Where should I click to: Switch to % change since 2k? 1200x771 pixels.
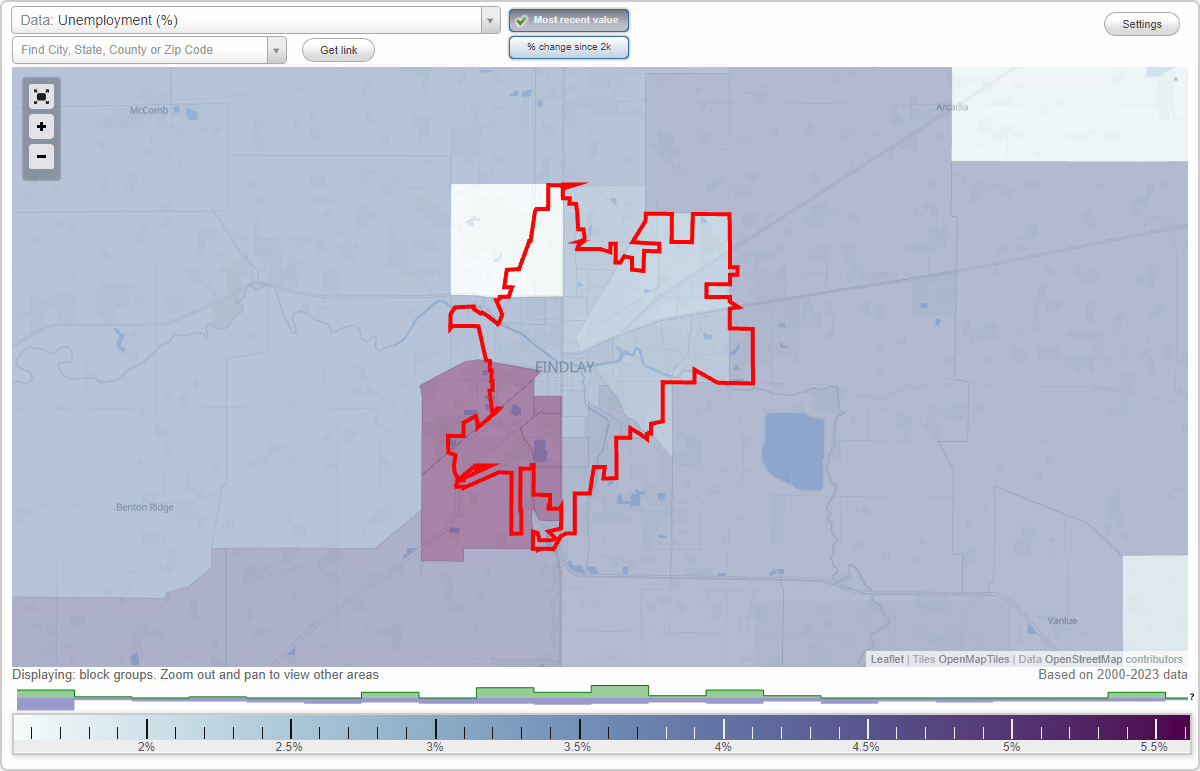click(x=569, y=47)
